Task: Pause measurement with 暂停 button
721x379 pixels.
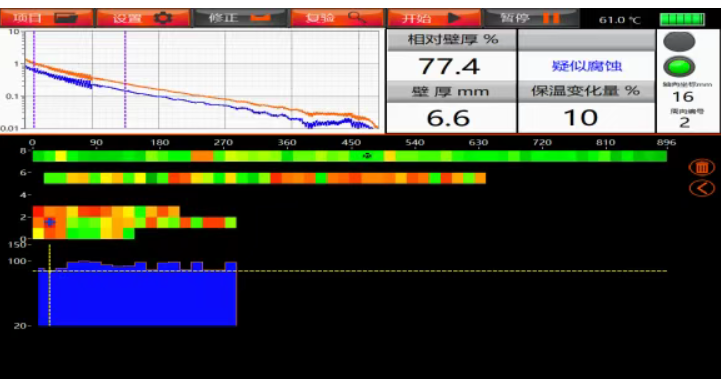Action: tap(531, 18)
